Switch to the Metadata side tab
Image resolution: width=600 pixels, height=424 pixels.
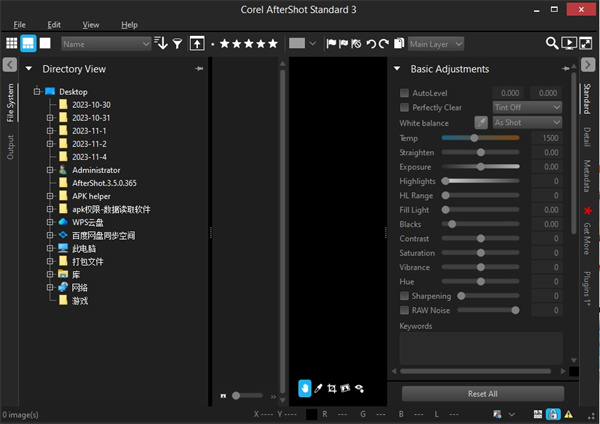[x=587, y=176]
